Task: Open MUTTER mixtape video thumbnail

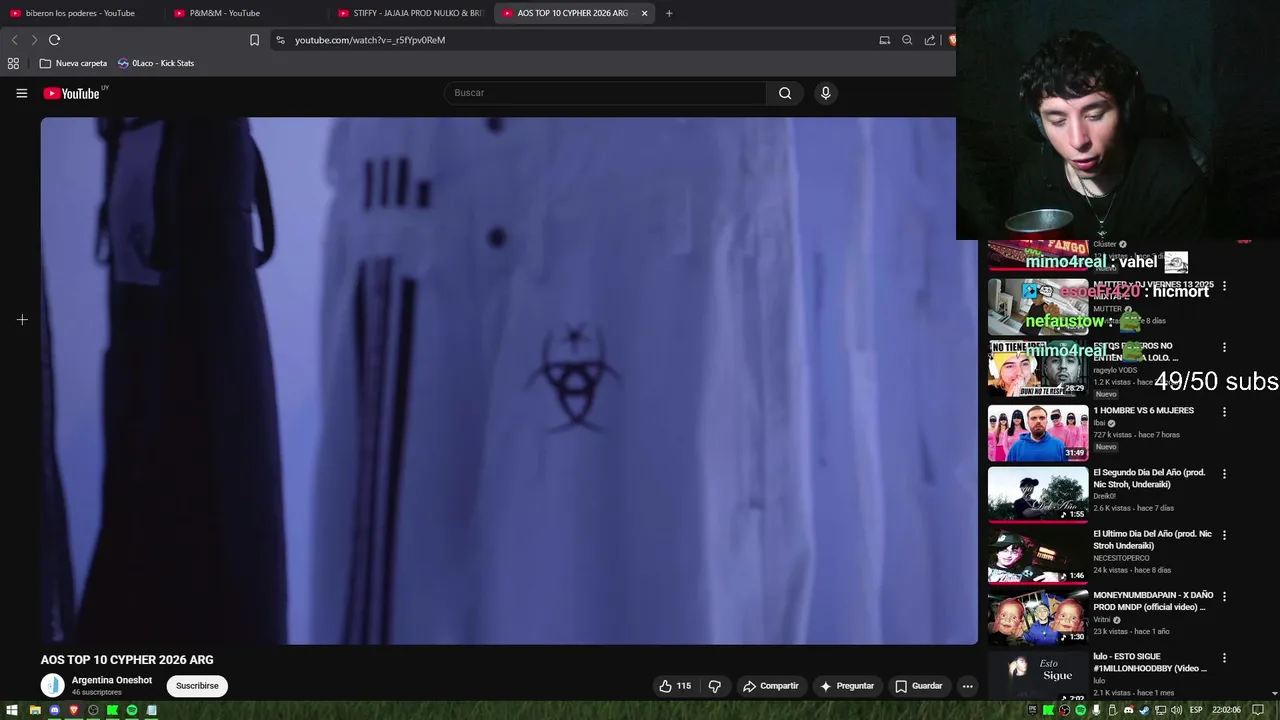Action: 1038,306
